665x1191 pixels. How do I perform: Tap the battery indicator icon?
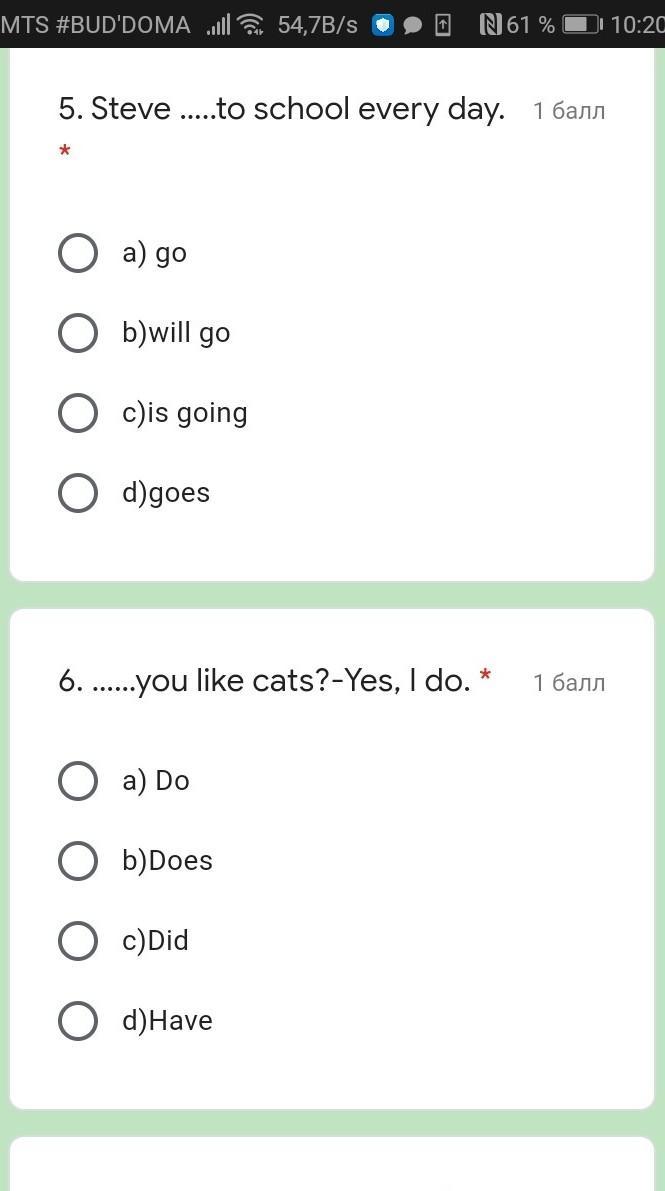tap(580, 24)
